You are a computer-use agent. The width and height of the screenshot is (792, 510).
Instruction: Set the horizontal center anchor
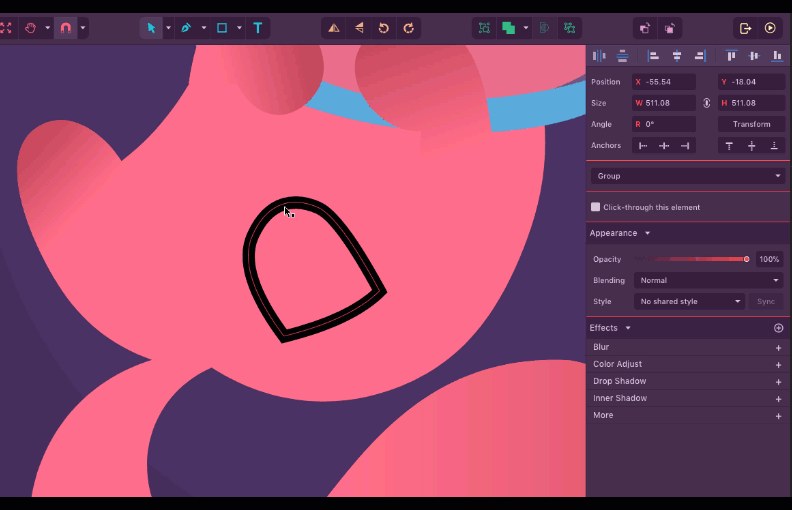(x=664, y=146)
